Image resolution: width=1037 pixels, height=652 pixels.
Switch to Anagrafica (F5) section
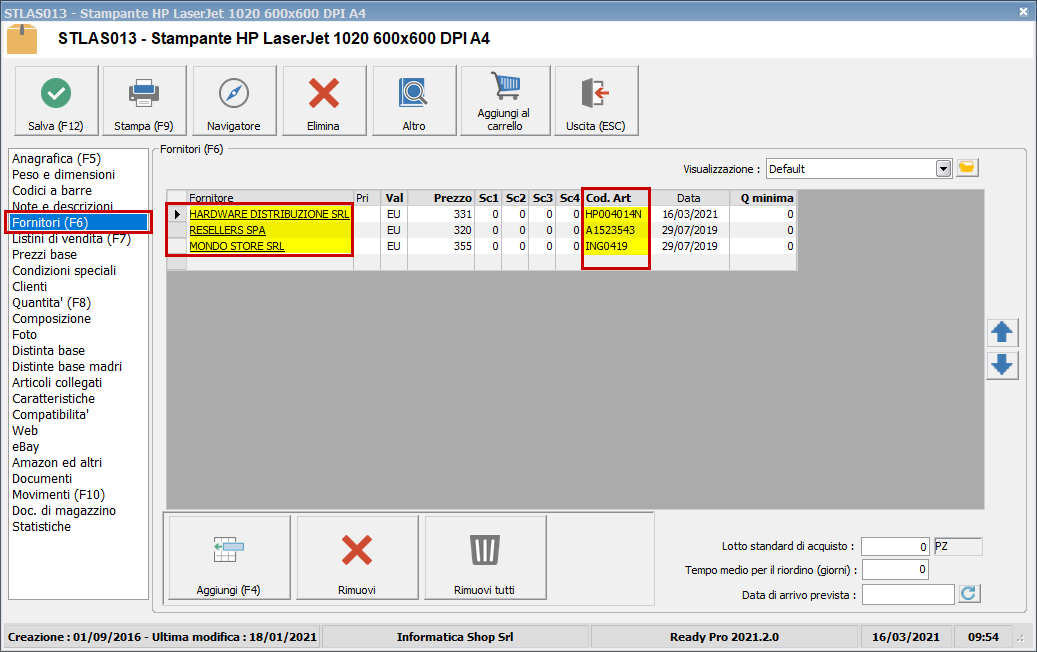pos(56,158)
